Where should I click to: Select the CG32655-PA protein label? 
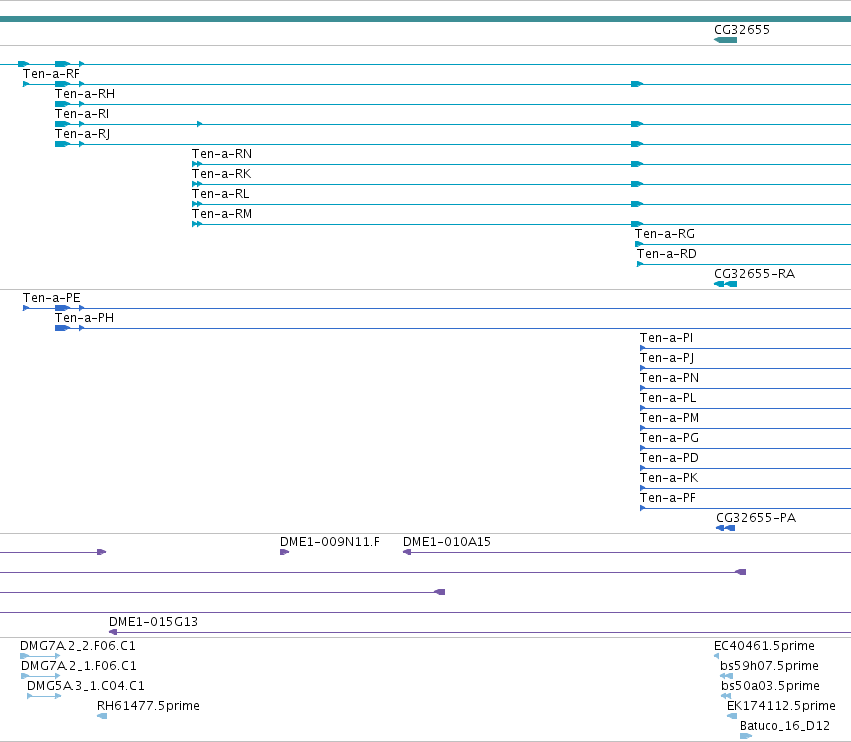coord(756,518)
